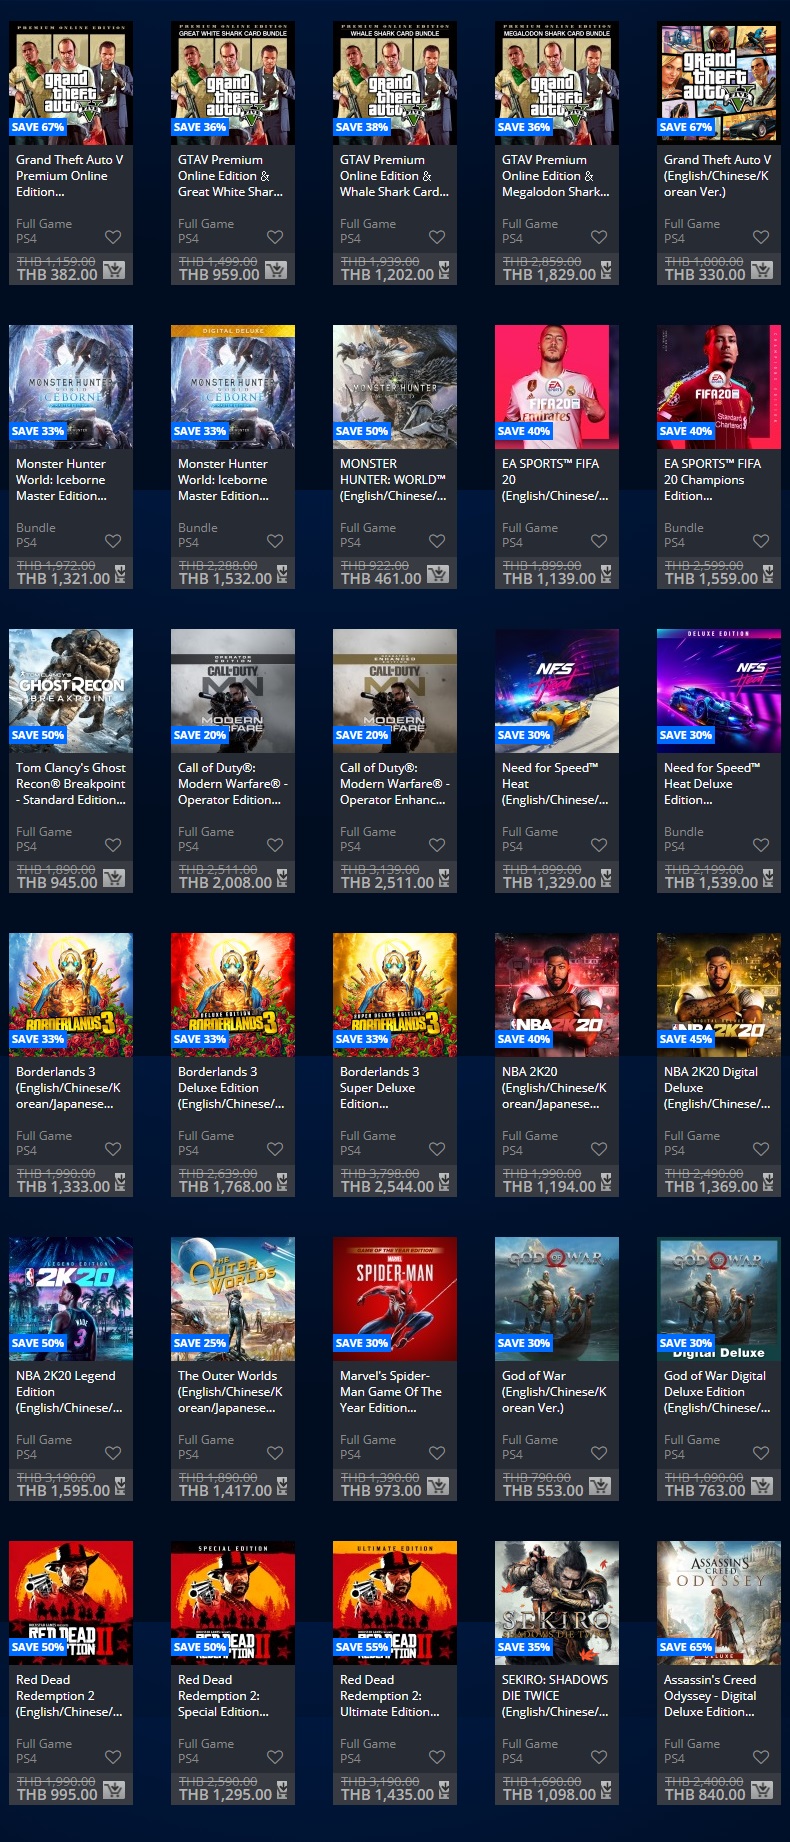Open God of War (English/Chinese/Korean Ver.) title
Image resolution: width=790 pixels, height=1842 pixels.
[554, 1391]
